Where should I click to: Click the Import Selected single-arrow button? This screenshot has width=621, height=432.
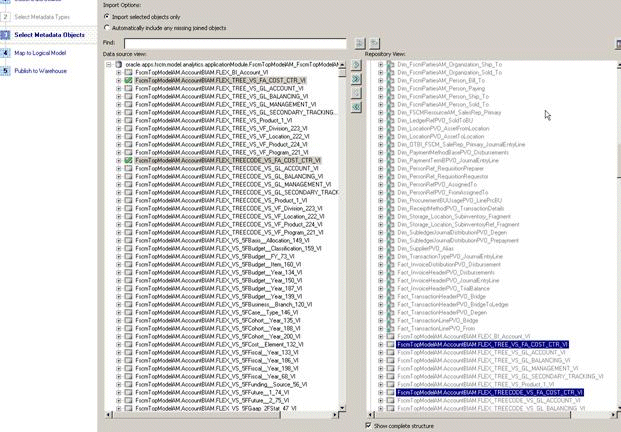pos(356,65)
